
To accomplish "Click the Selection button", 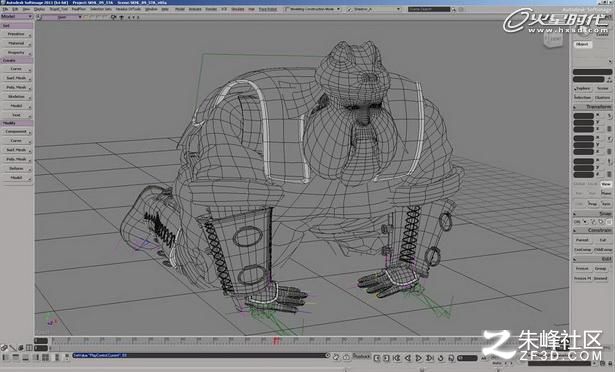I will click(583, 97).
